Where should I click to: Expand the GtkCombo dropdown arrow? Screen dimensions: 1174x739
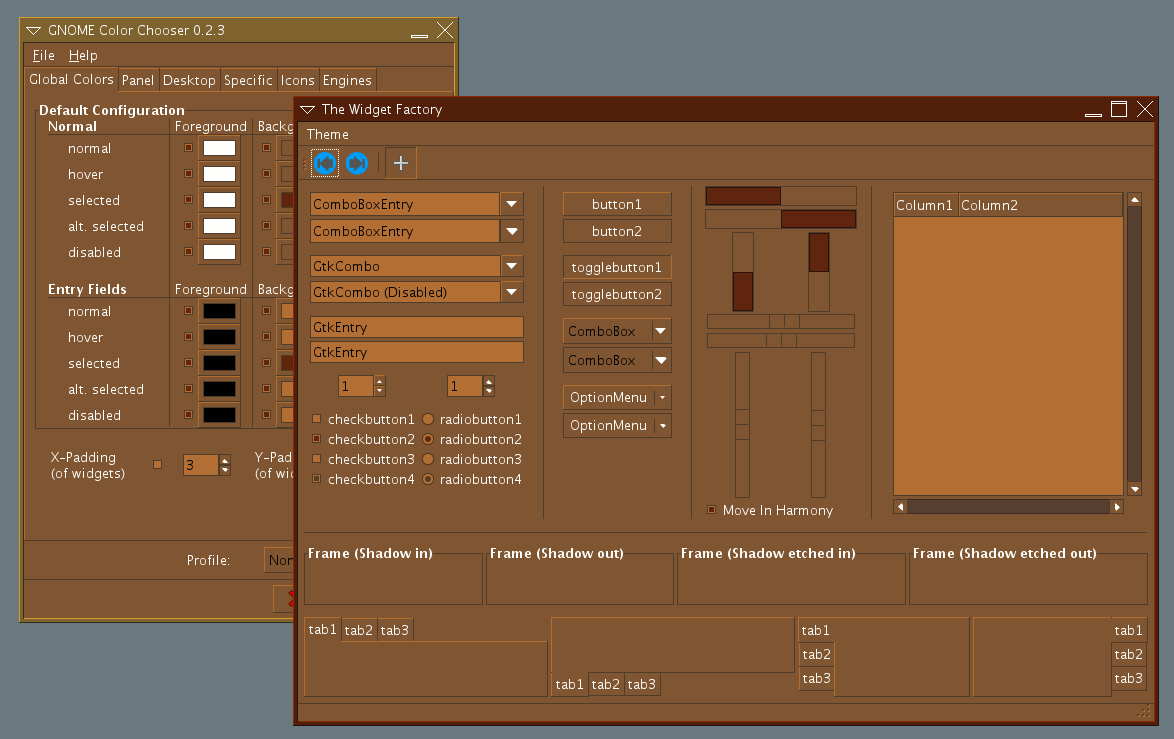511,265
